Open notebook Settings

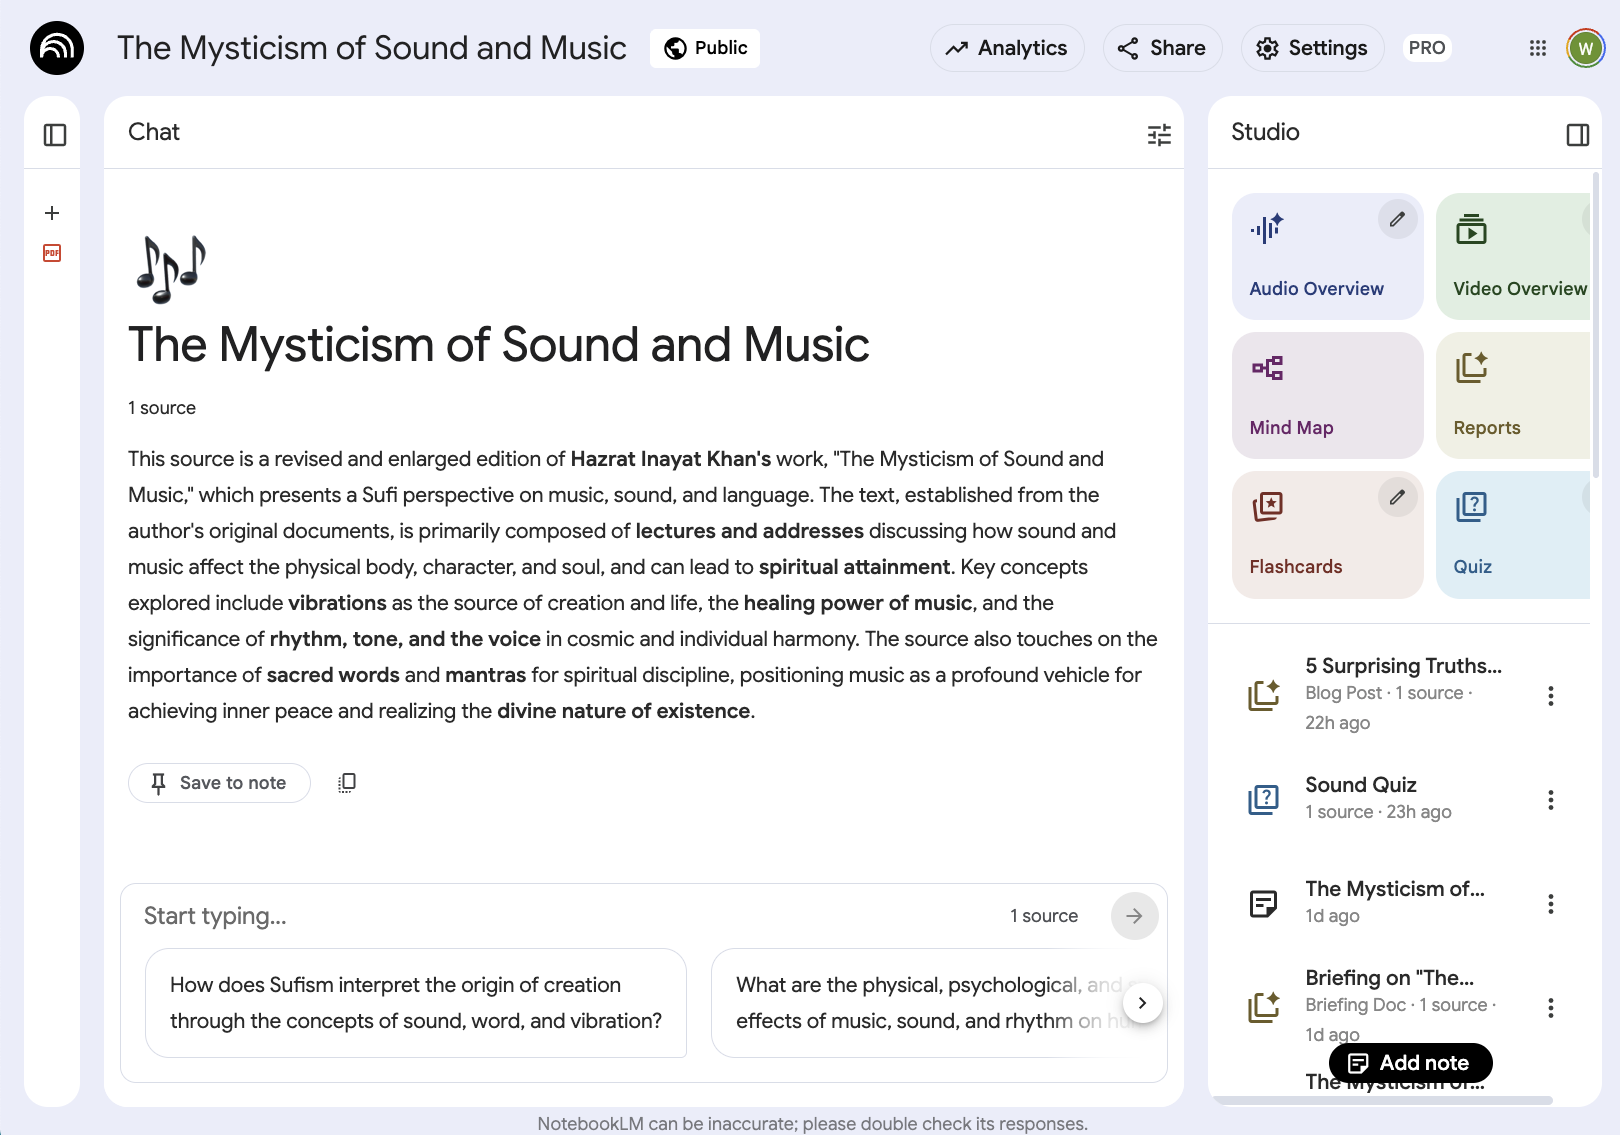coord(1312,48)
